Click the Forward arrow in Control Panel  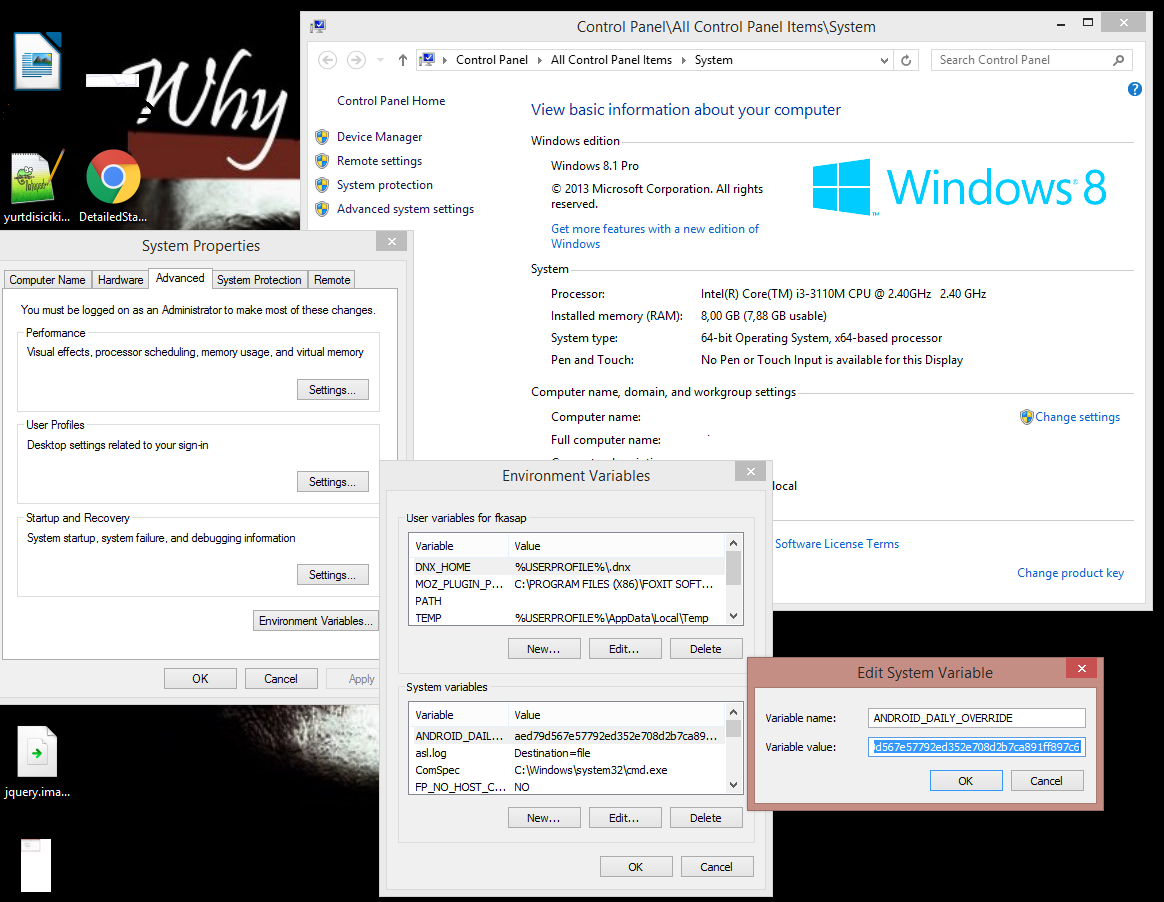pos(356,60)
